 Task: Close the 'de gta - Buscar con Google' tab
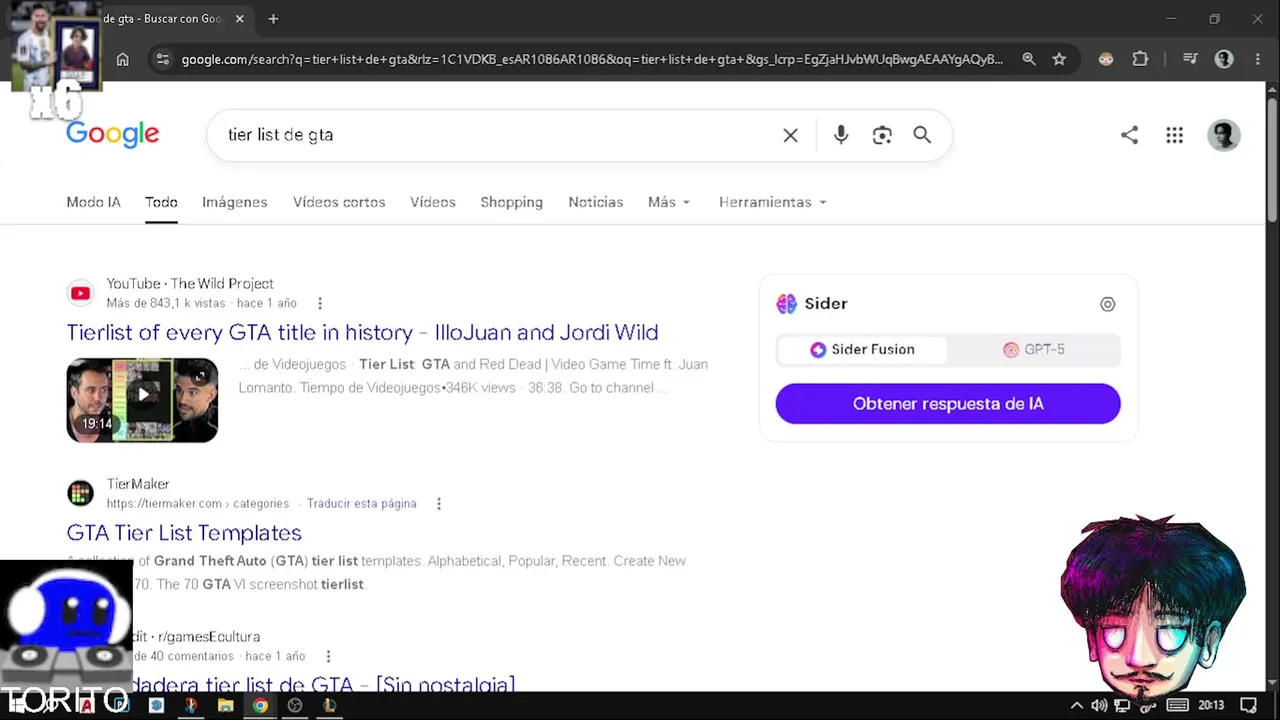[239, 18]
